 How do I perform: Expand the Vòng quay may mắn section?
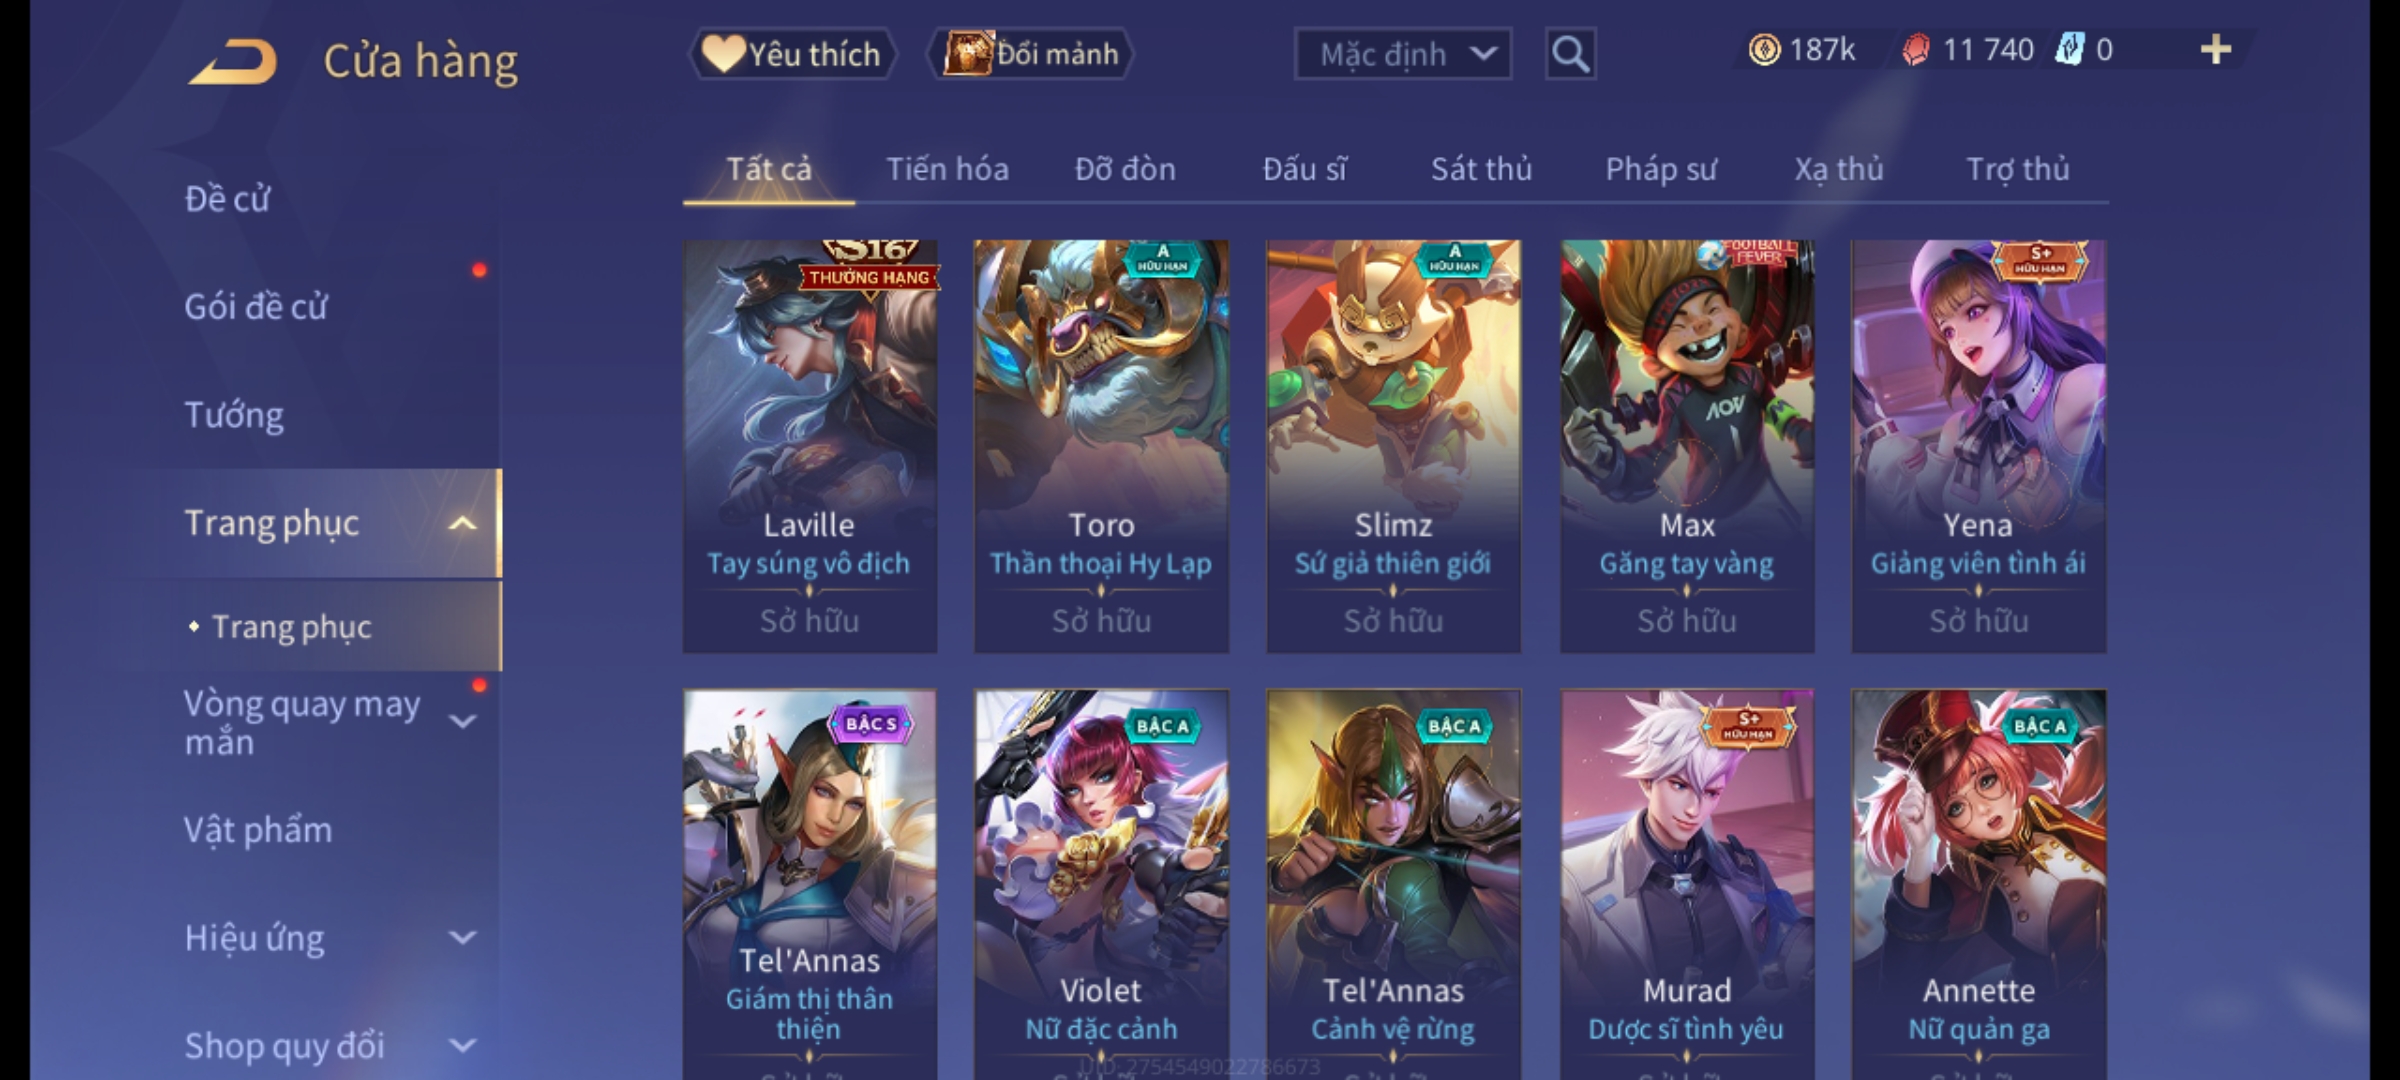coord(463,721)
